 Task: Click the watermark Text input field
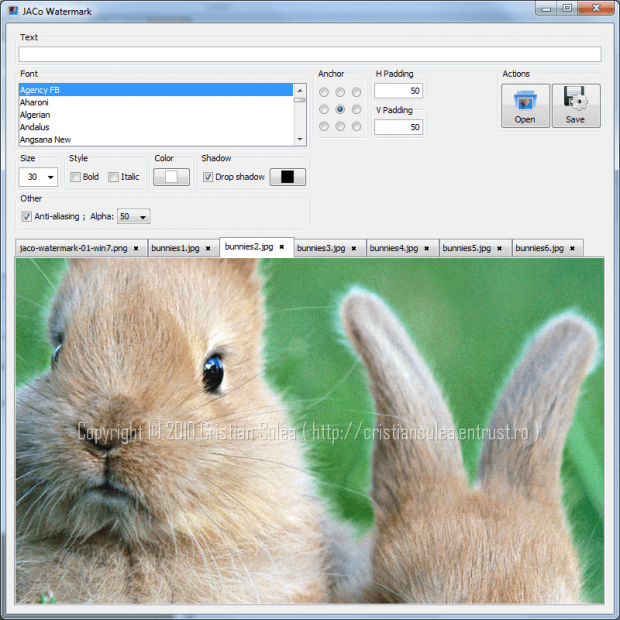pos(309,54)
